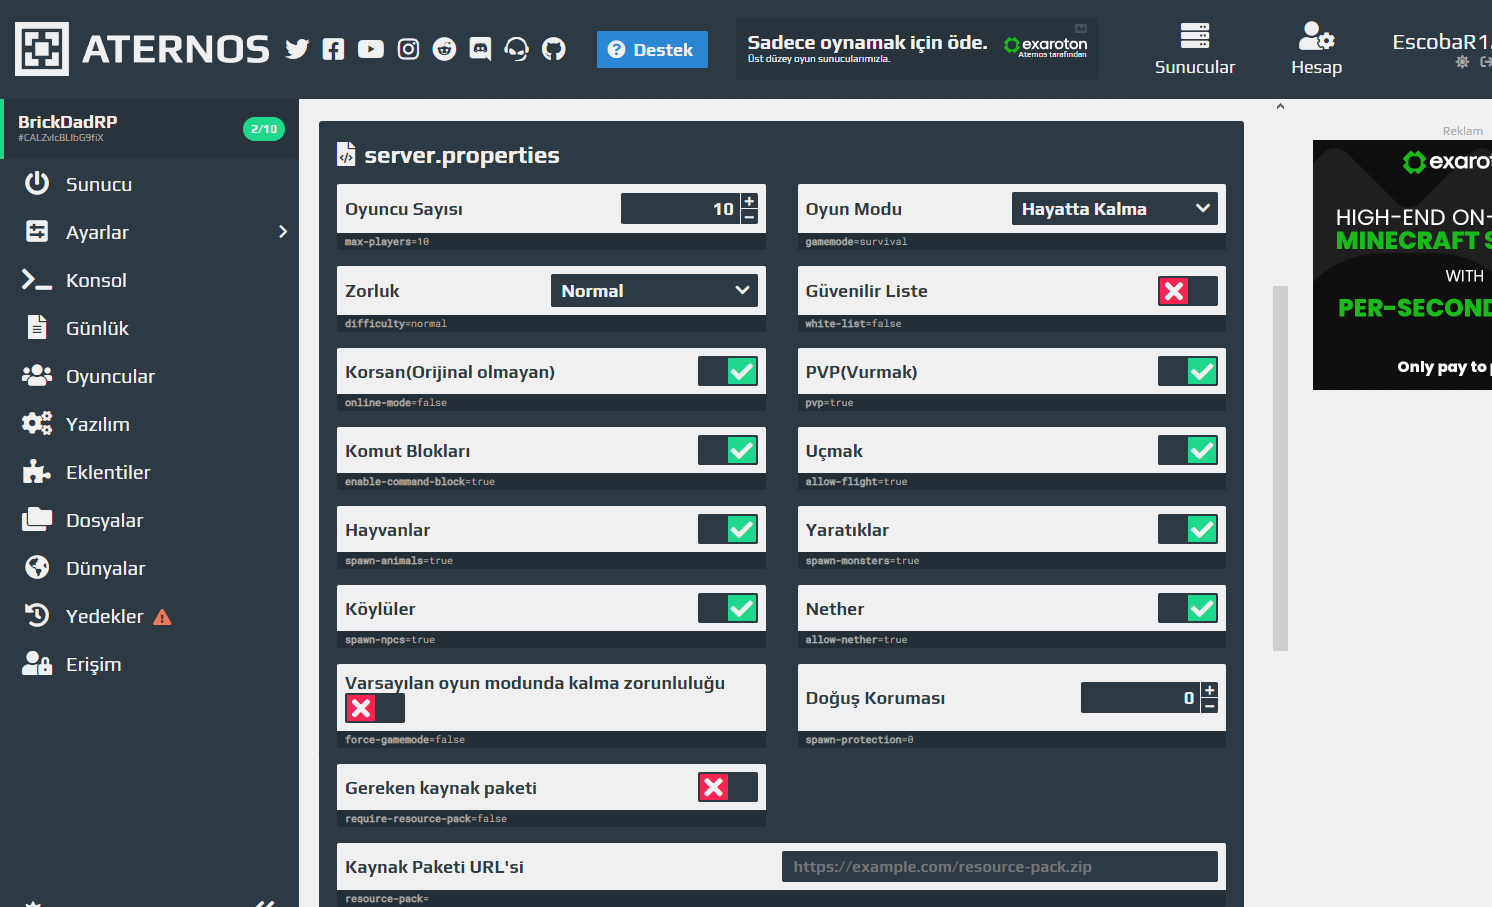Click the page vertical scrollbar

click(1280, 468)
